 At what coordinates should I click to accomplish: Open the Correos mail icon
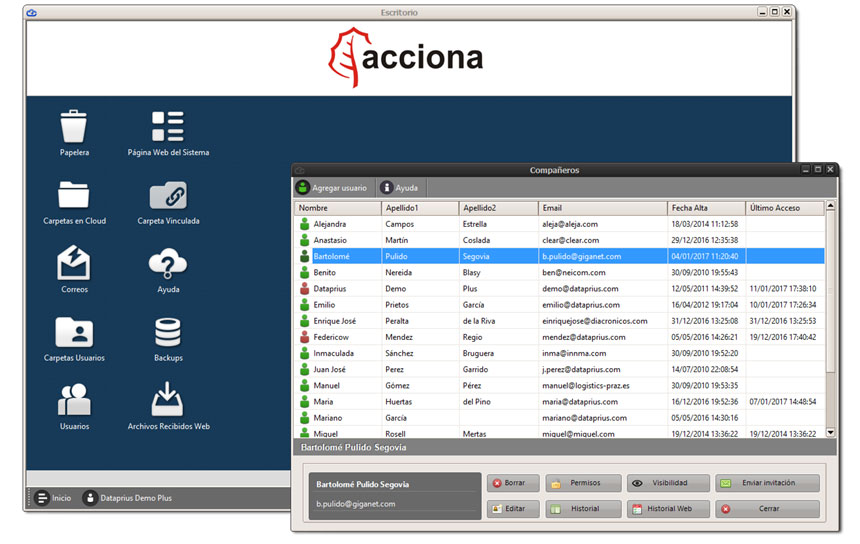(x=73, y=263)
